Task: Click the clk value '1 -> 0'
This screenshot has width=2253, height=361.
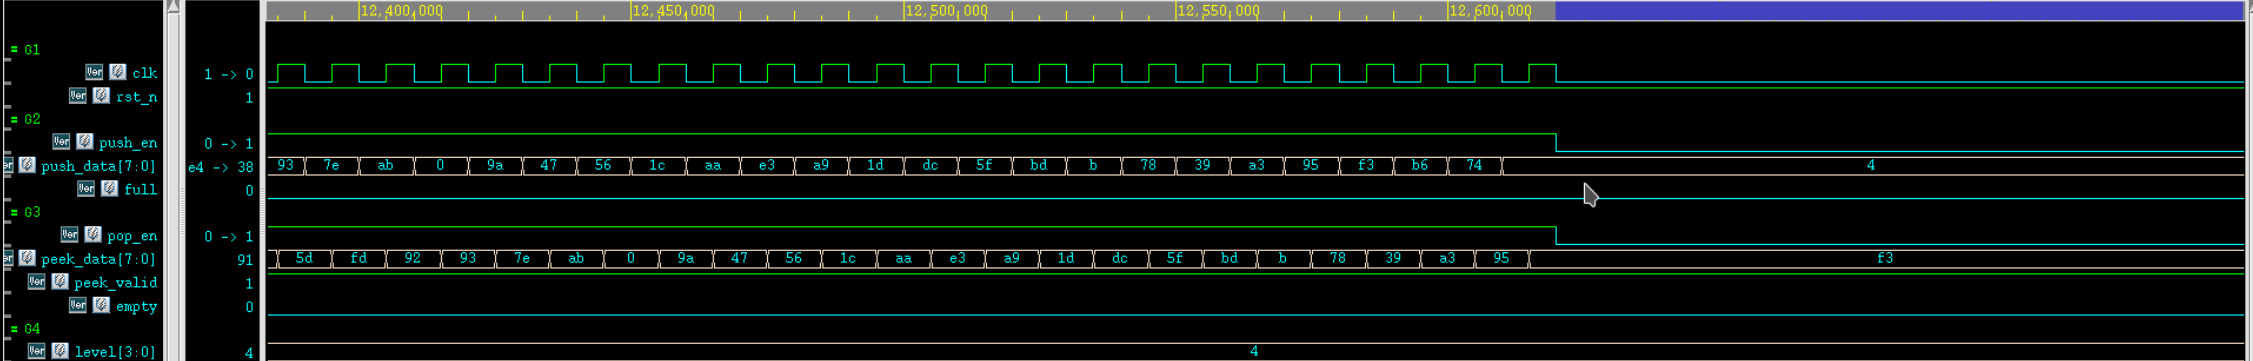Action: (229, 74)
